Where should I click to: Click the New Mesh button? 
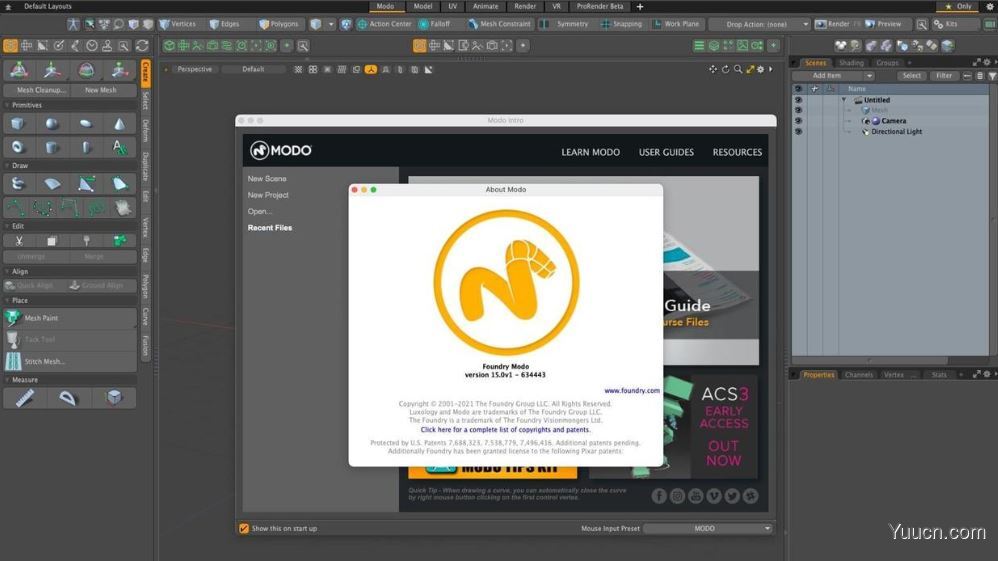click(x=101, y=90)
